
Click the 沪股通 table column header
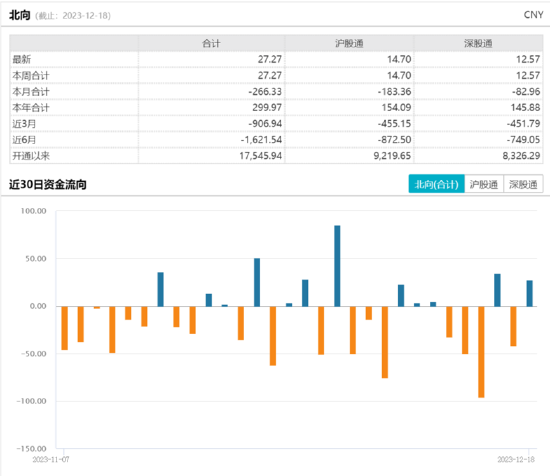pyautogui.click(x=349, y=43)
